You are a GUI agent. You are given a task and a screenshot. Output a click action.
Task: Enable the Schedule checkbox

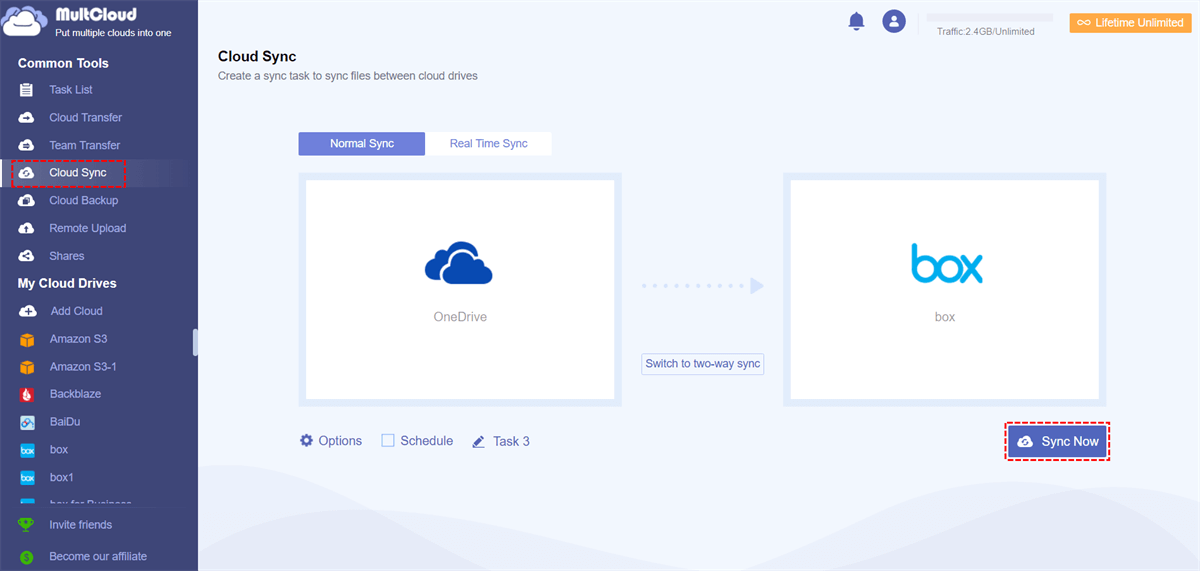pos(388,440)
